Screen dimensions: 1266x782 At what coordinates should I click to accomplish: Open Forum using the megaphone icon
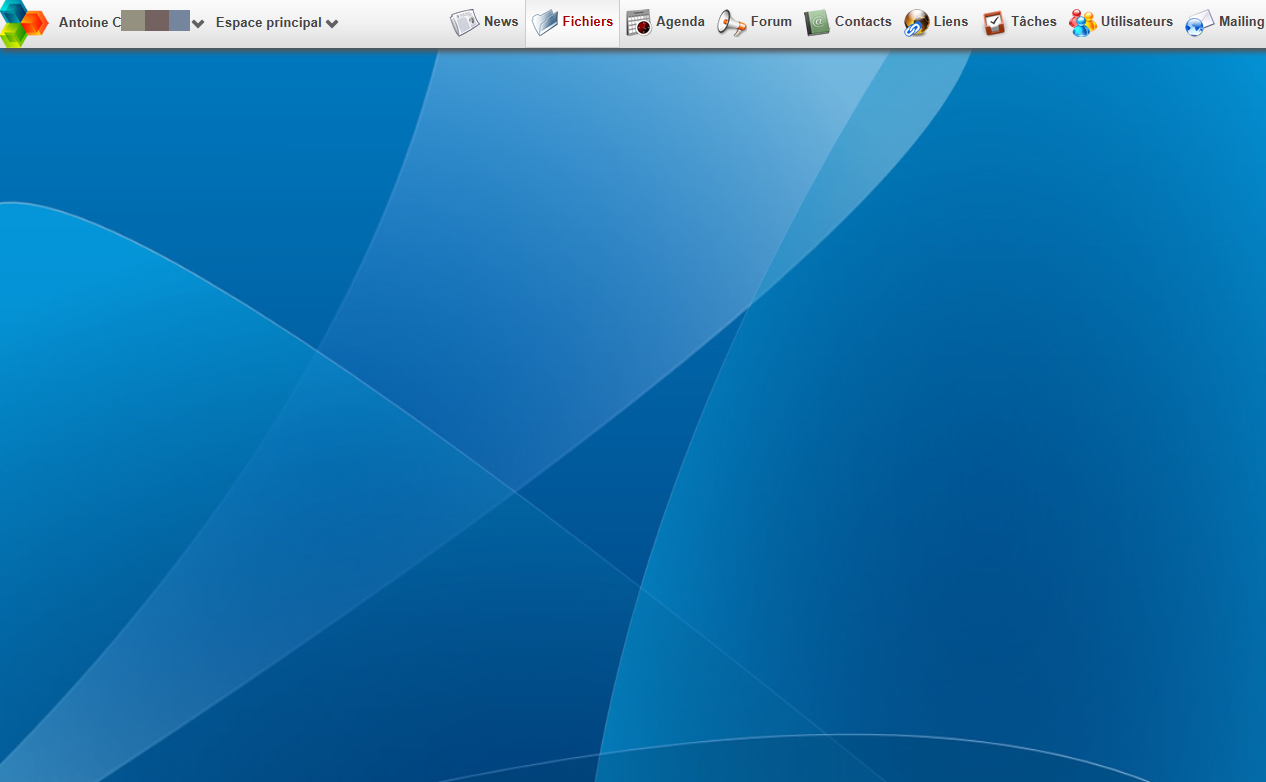pyautogui.click(x=732, y=21)
